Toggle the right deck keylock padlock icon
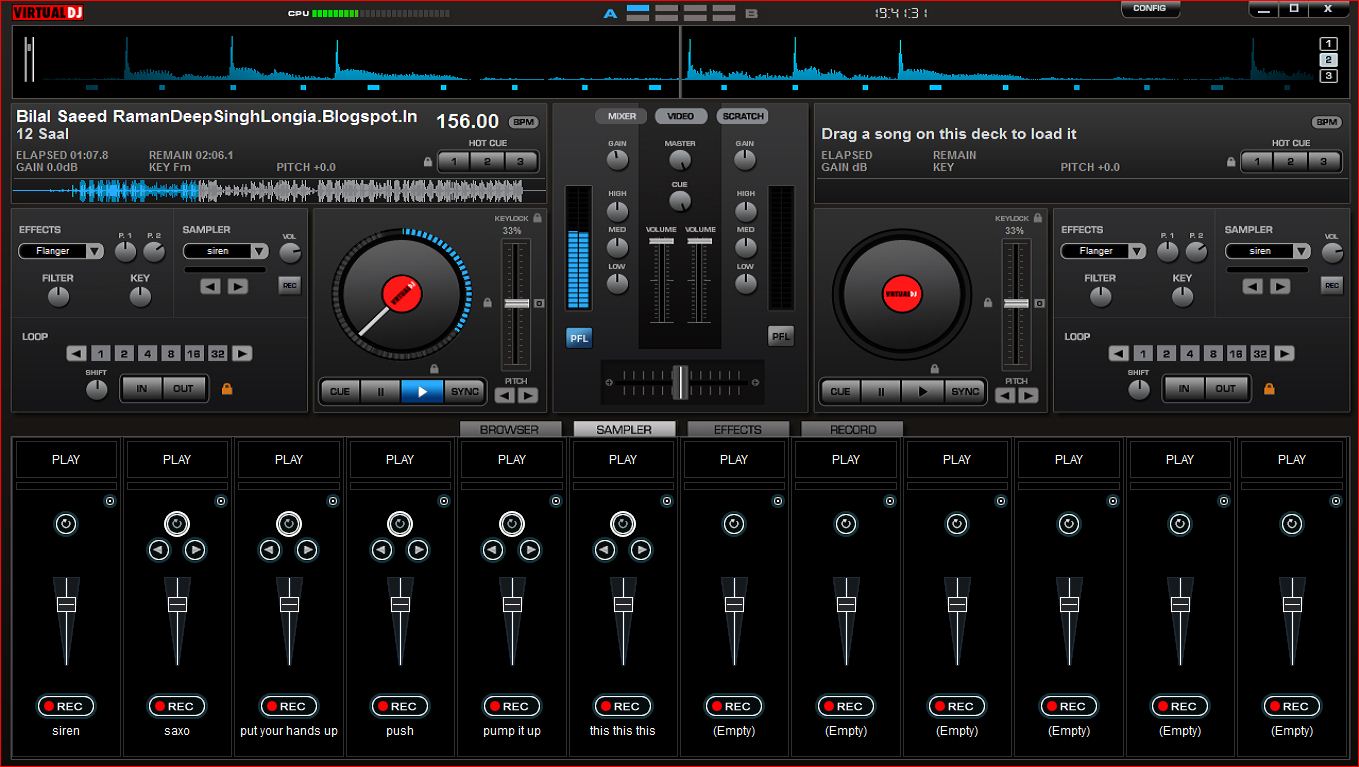1359x767 pixels. tap(1037, 218)
